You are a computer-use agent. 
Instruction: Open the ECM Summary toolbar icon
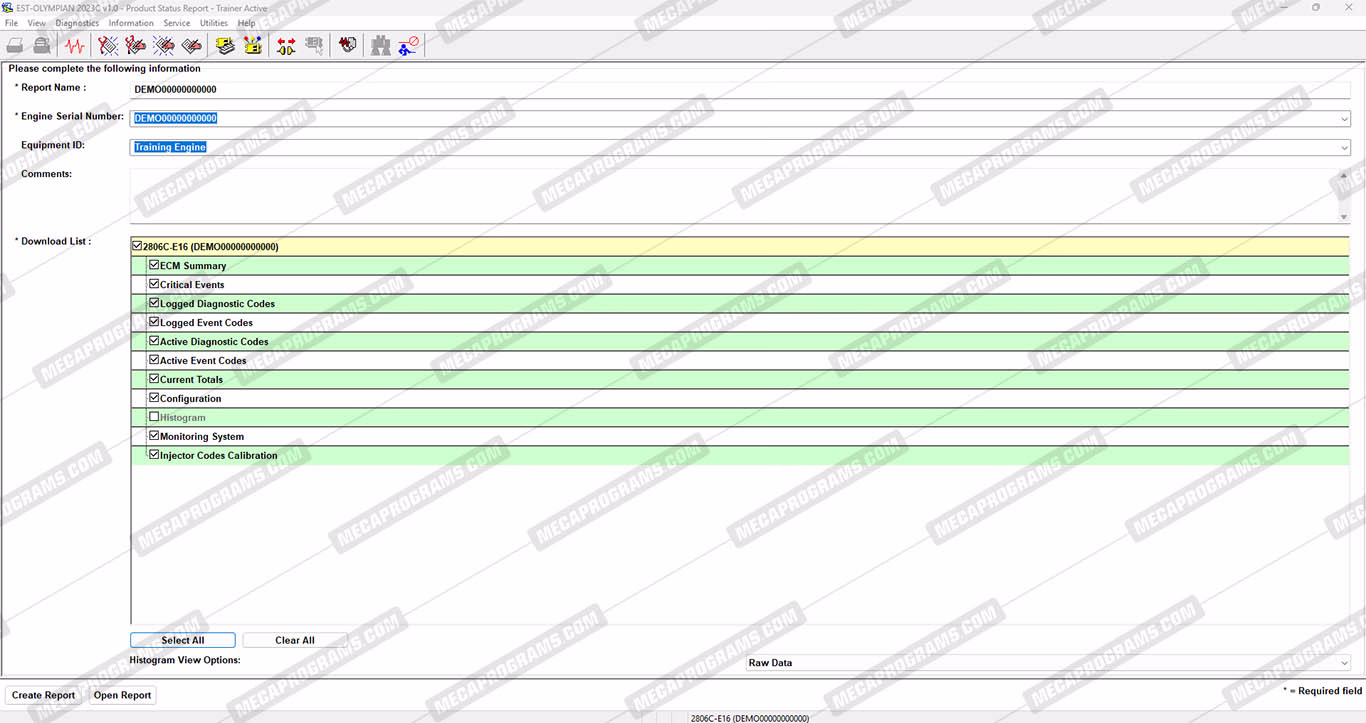click(225, 45)
